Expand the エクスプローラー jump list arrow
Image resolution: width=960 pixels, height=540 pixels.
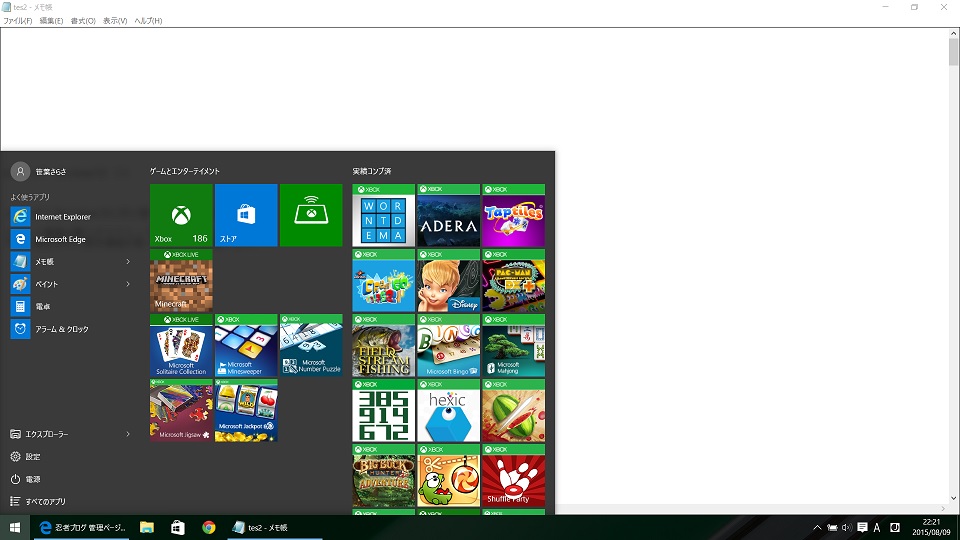point(128,434)
